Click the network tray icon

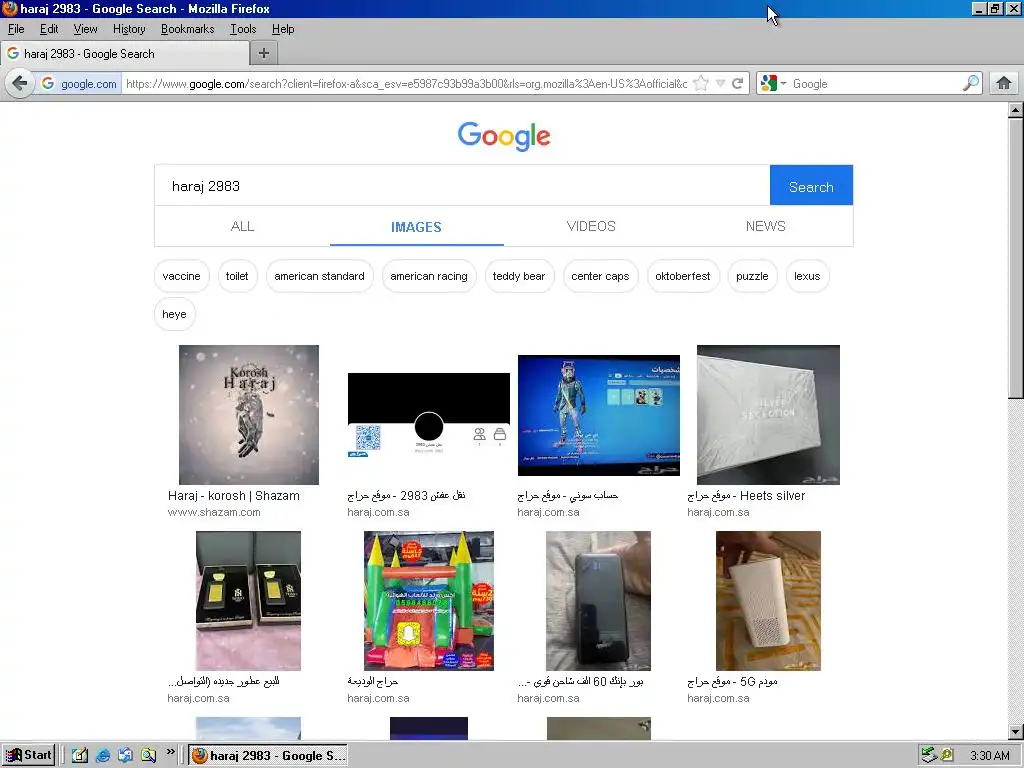pos(928,756)
